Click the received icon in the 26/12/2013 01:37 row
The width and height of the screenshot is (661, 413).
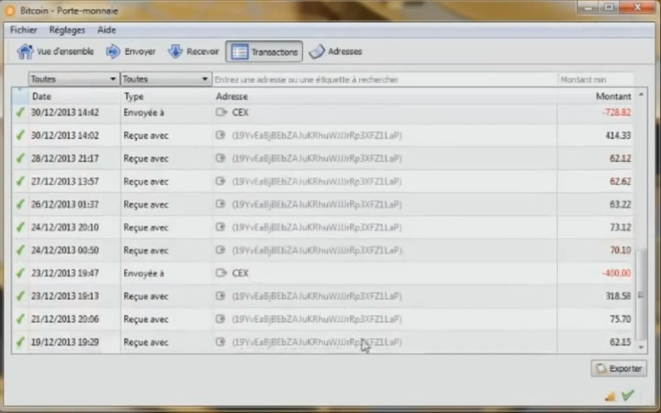coord(220,204)
